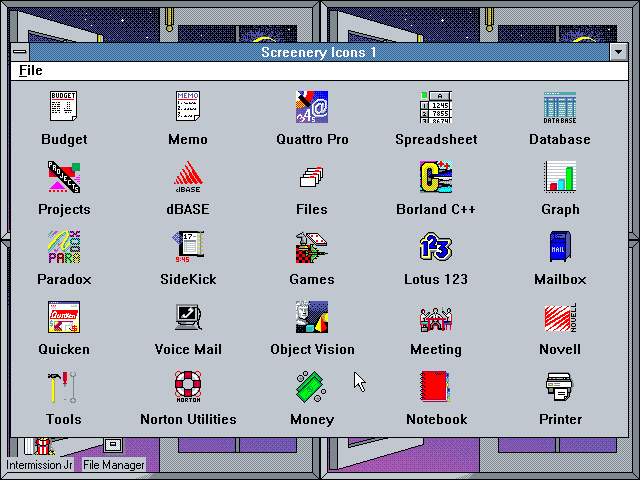Click the dBASE icon
Screen dimensions: 640x480
(x=188, y=177)
